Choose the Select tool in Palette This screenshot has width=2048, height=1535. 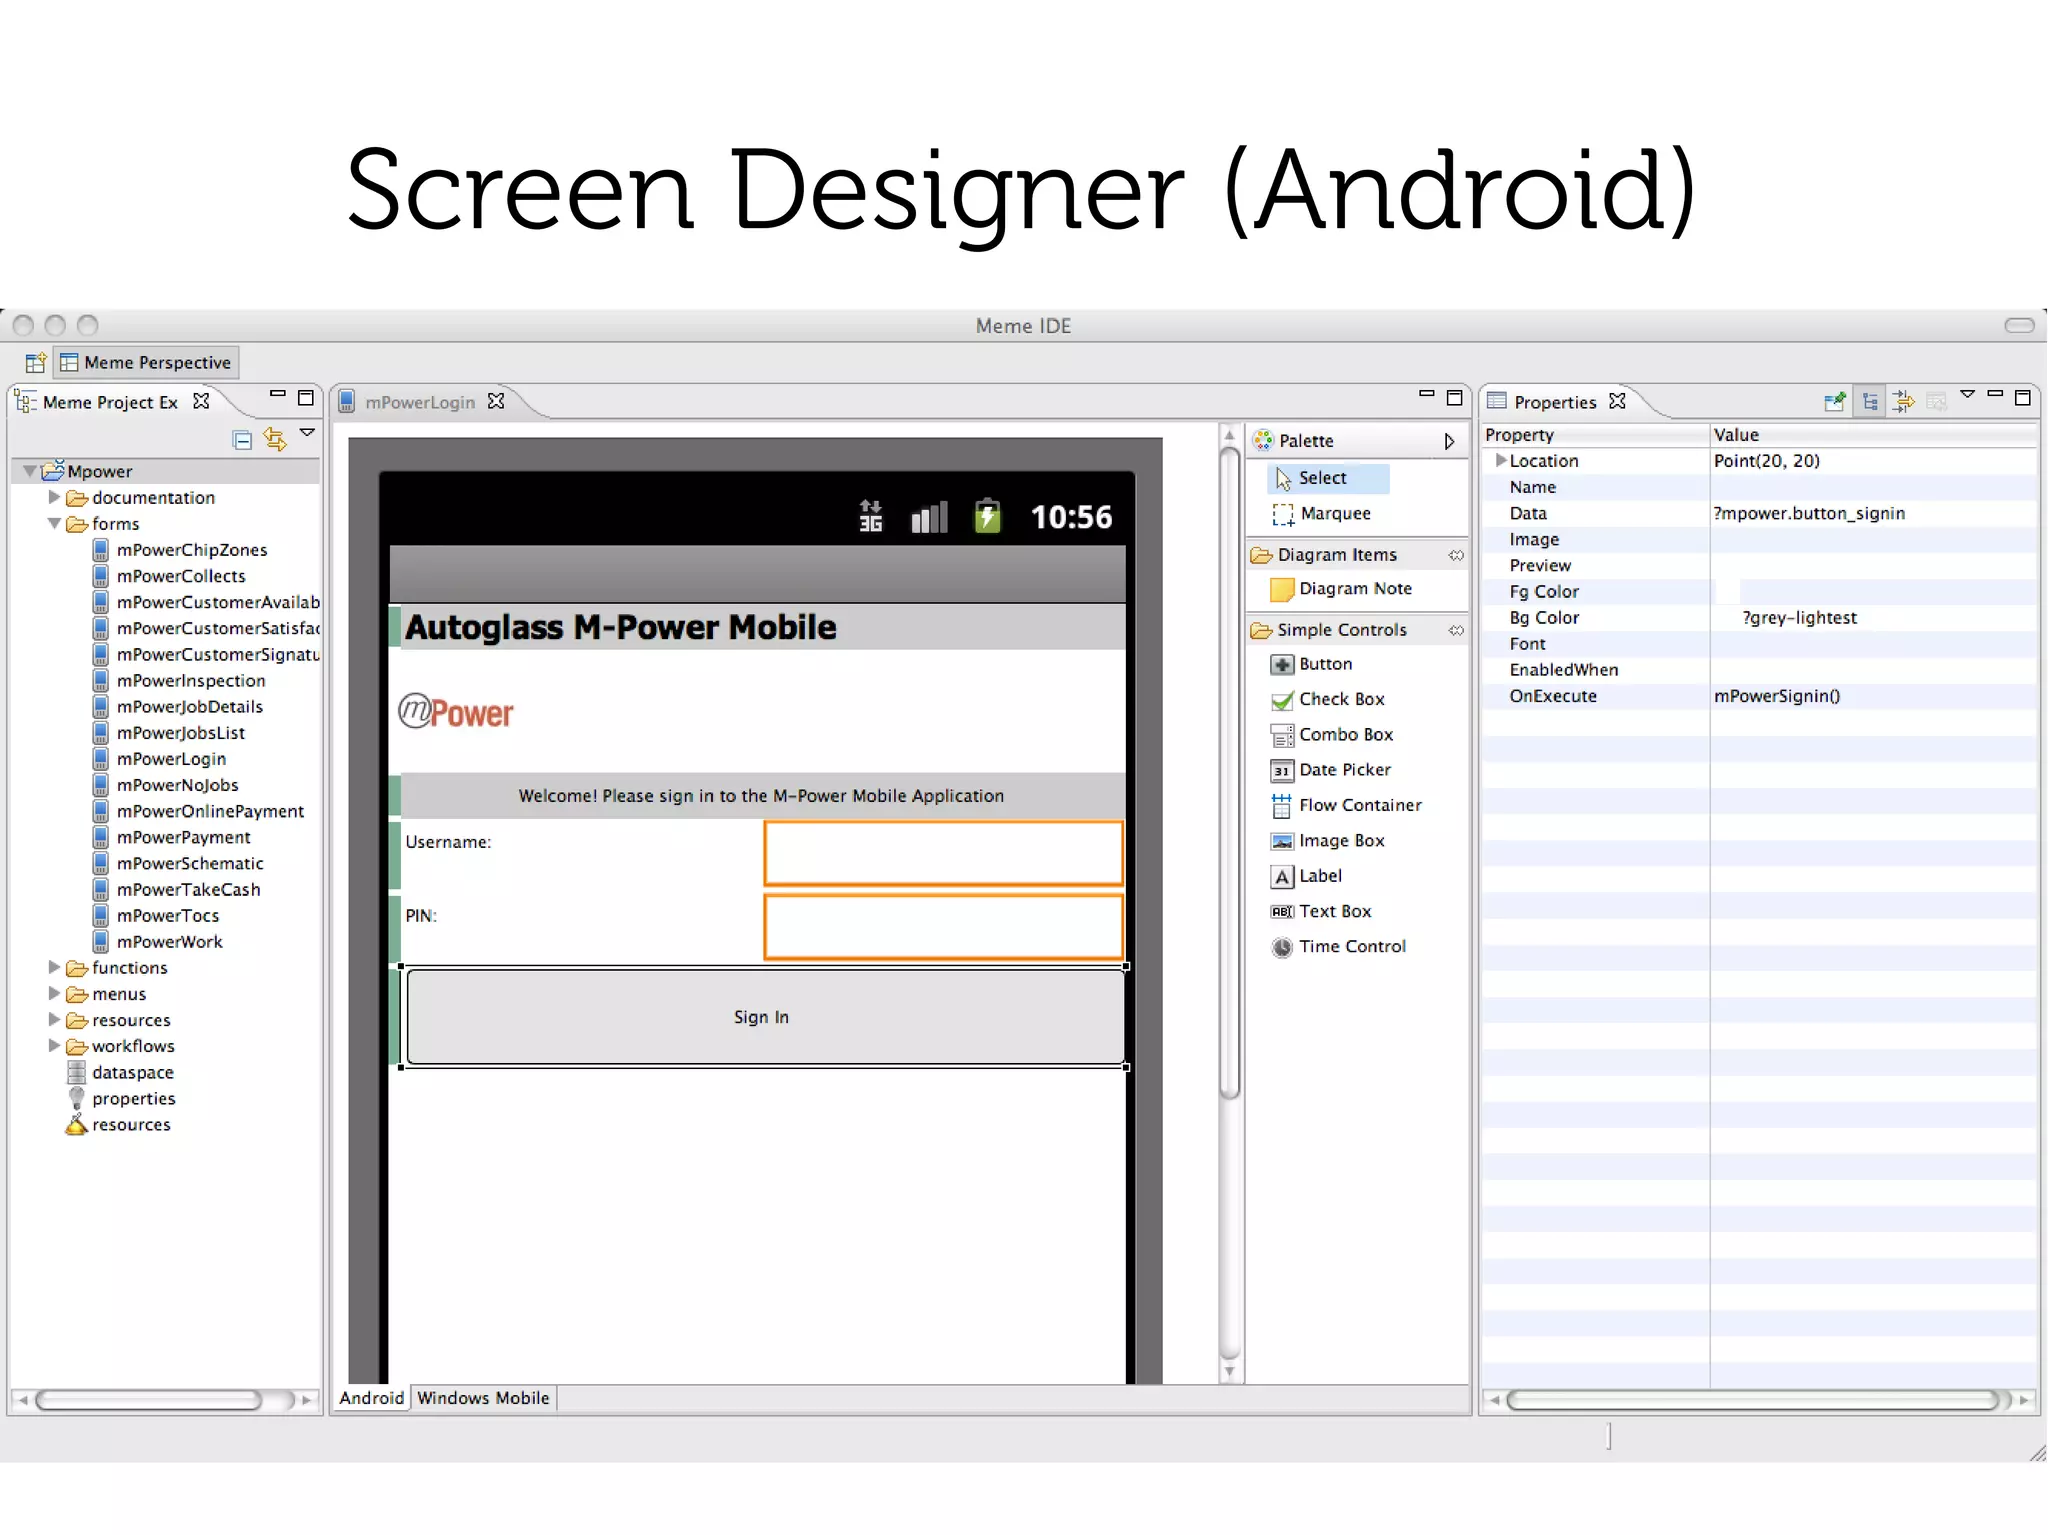tap(1329, 478)
